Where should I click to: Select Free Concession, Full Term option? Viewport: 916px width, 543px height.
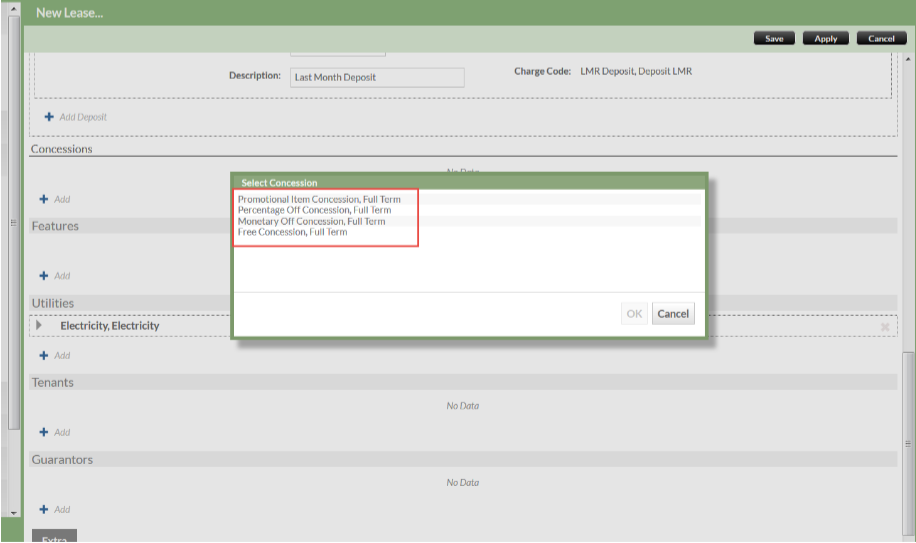click(x=292, y=232)
